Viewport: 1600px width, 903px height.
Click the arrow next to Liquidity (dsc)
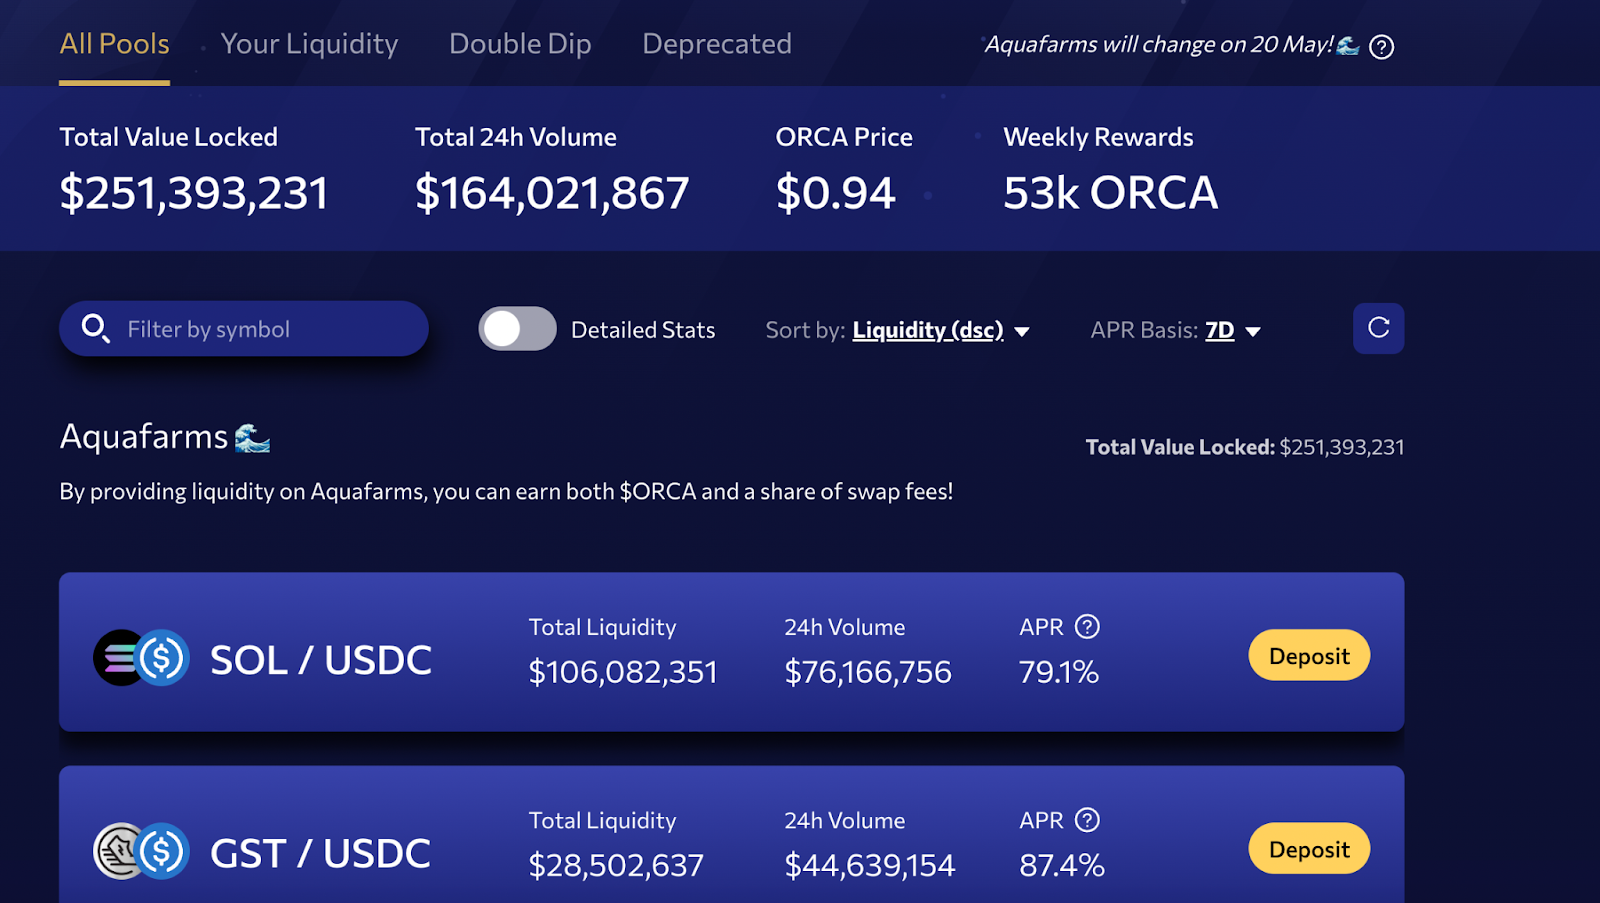tap(1022, 332)
